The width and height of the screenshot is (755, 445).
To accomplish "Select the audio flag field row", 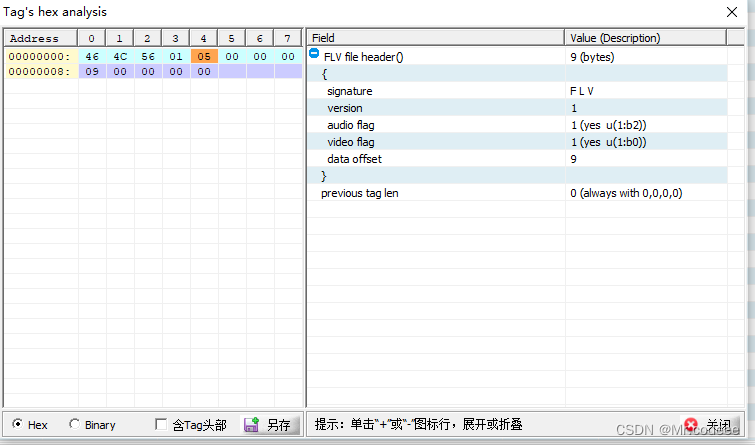I will coord(517,125).
